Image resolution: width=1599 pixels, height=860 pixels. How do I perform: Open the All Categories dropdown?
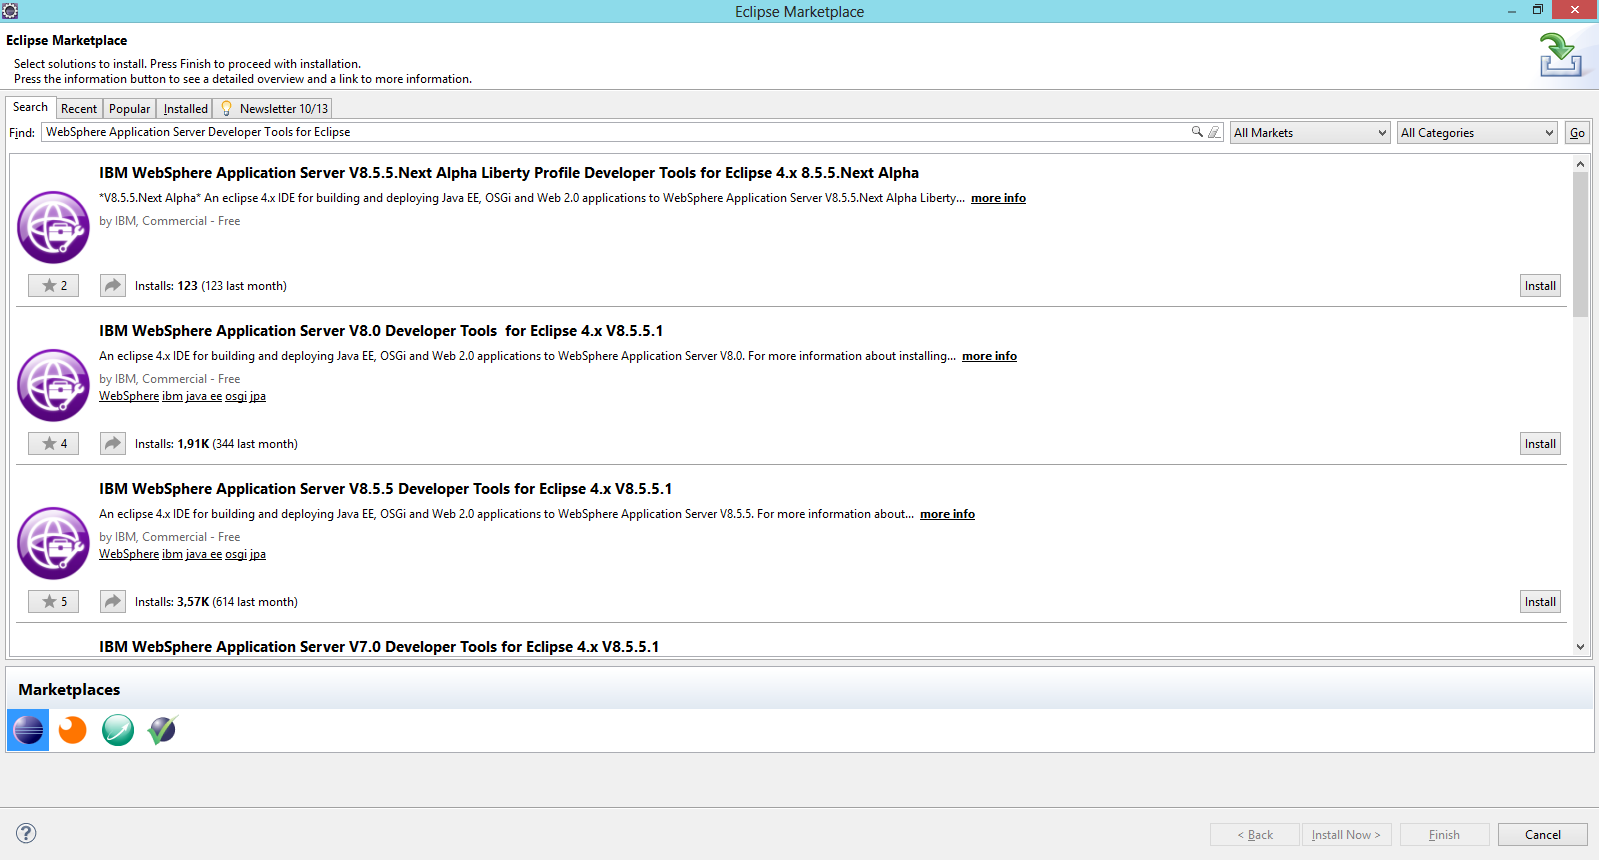(1477, 133)
